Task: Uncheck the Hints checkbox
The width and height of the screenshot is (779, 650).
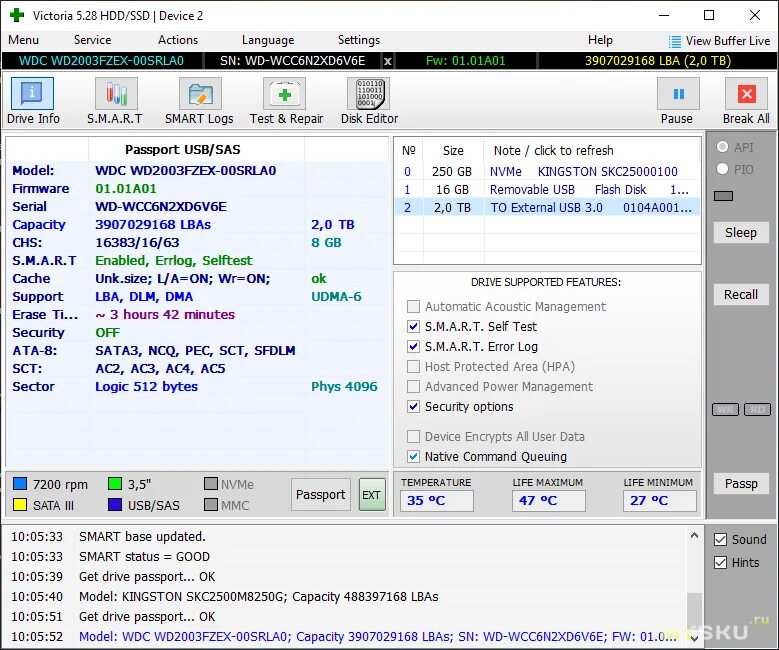Action: coord(720,562)
